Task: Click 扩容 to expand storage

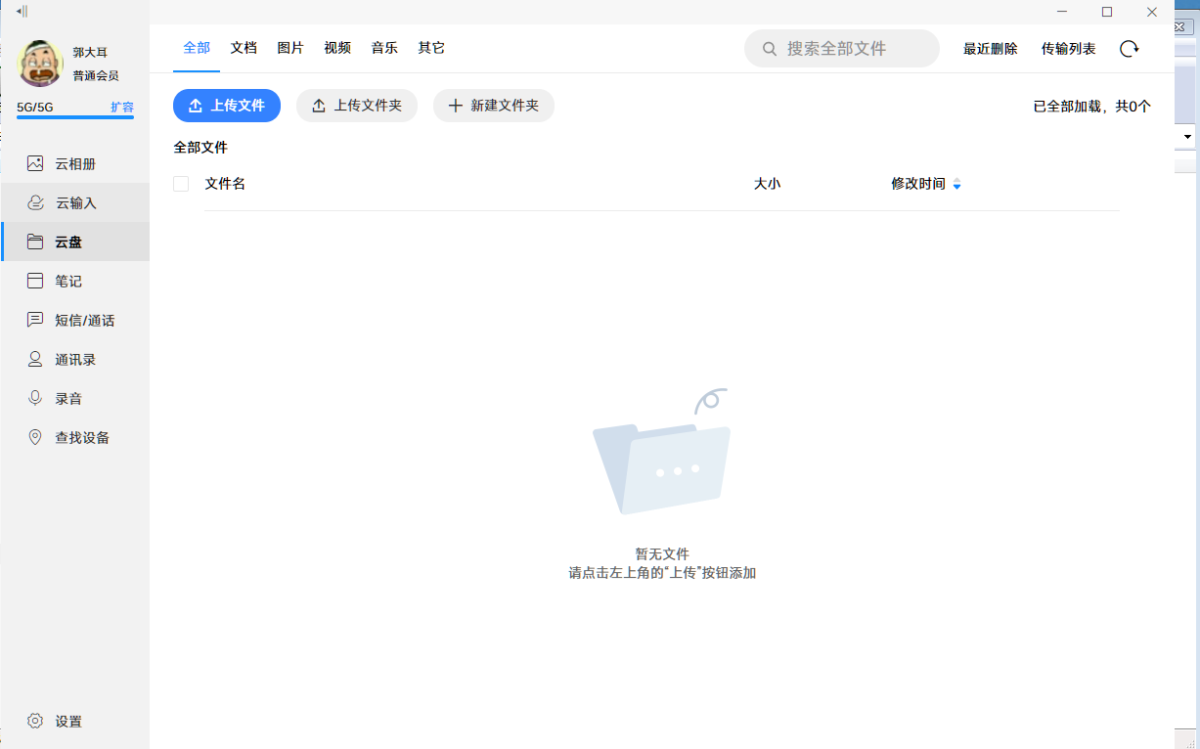Action: click(x=124, y=106)
